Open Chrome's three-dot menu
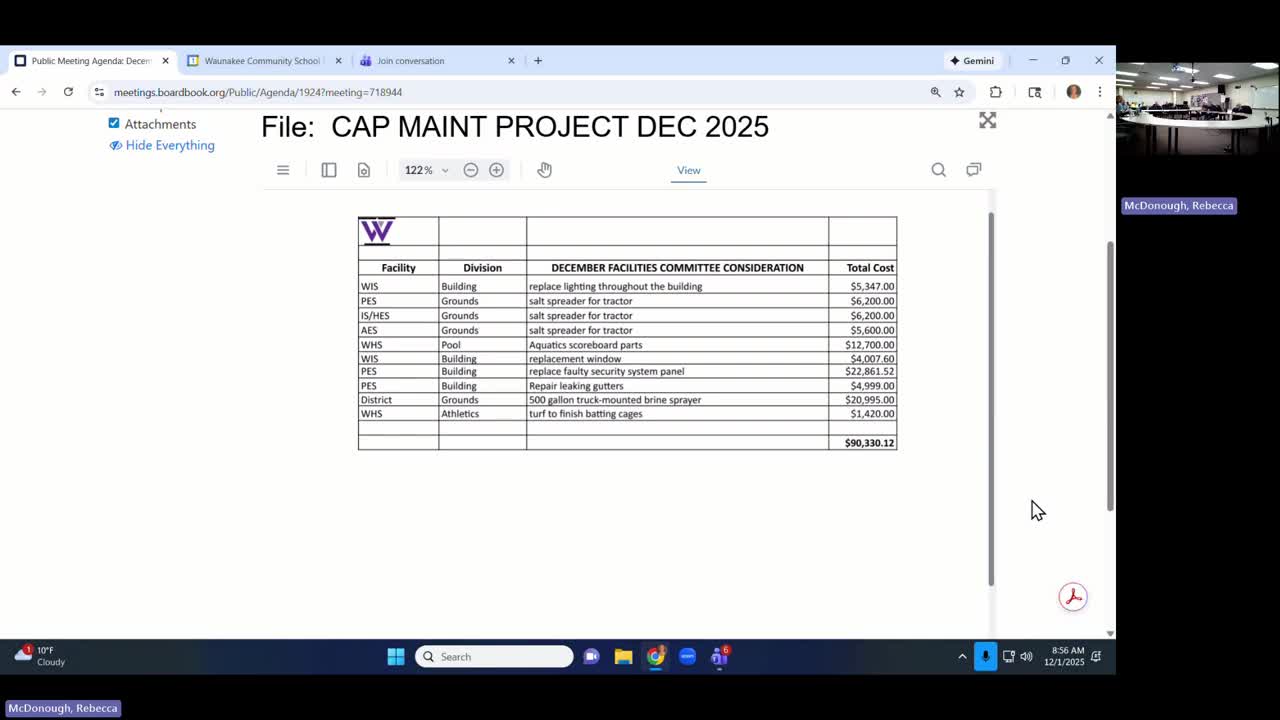This screenshot has width=1280, height=720. click(1099, 91)
